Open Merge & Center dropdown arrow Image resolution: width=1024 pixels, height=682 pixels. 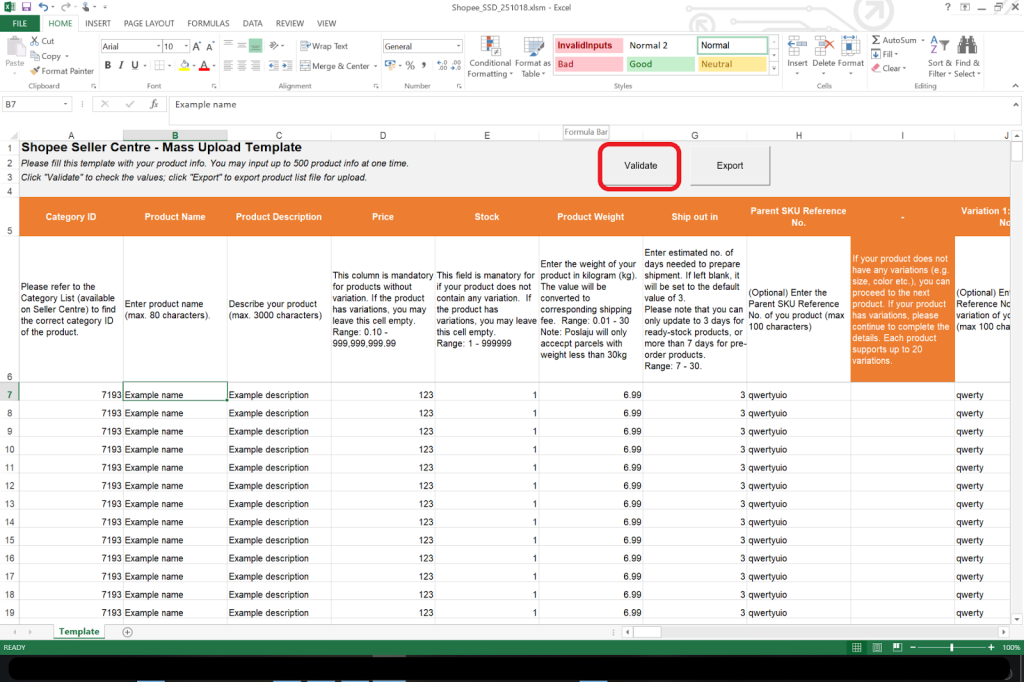376,66
